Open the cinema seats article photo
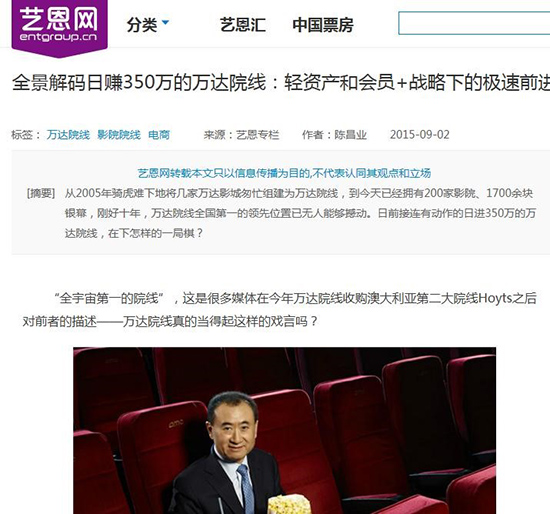 284,430
